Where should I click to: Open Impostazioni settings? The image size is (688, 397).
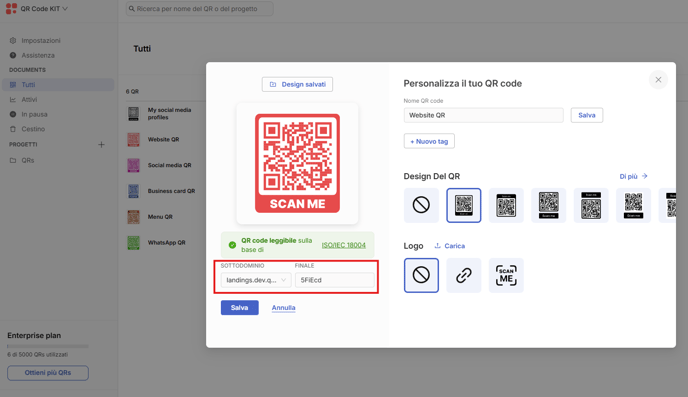41,40
